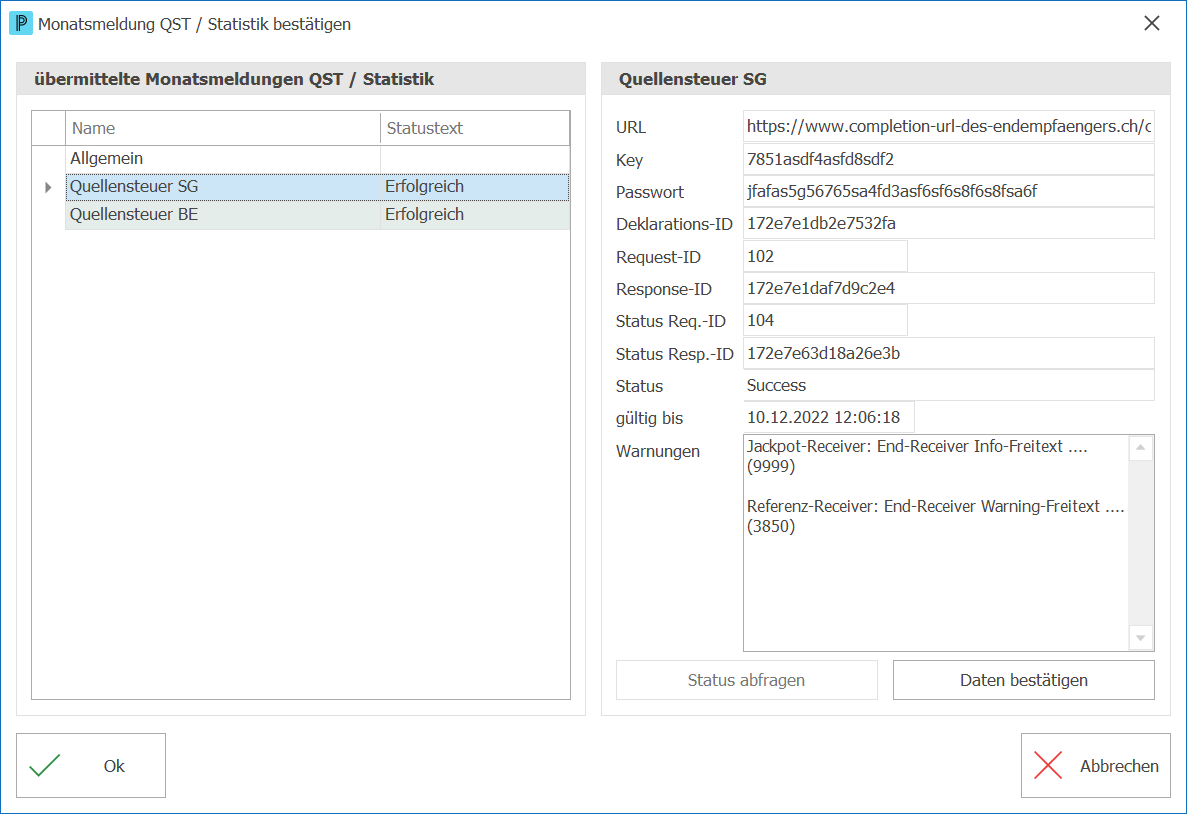Select the Status Resp.-ID field
This screenshot has height=814, width=1187.
949,353
